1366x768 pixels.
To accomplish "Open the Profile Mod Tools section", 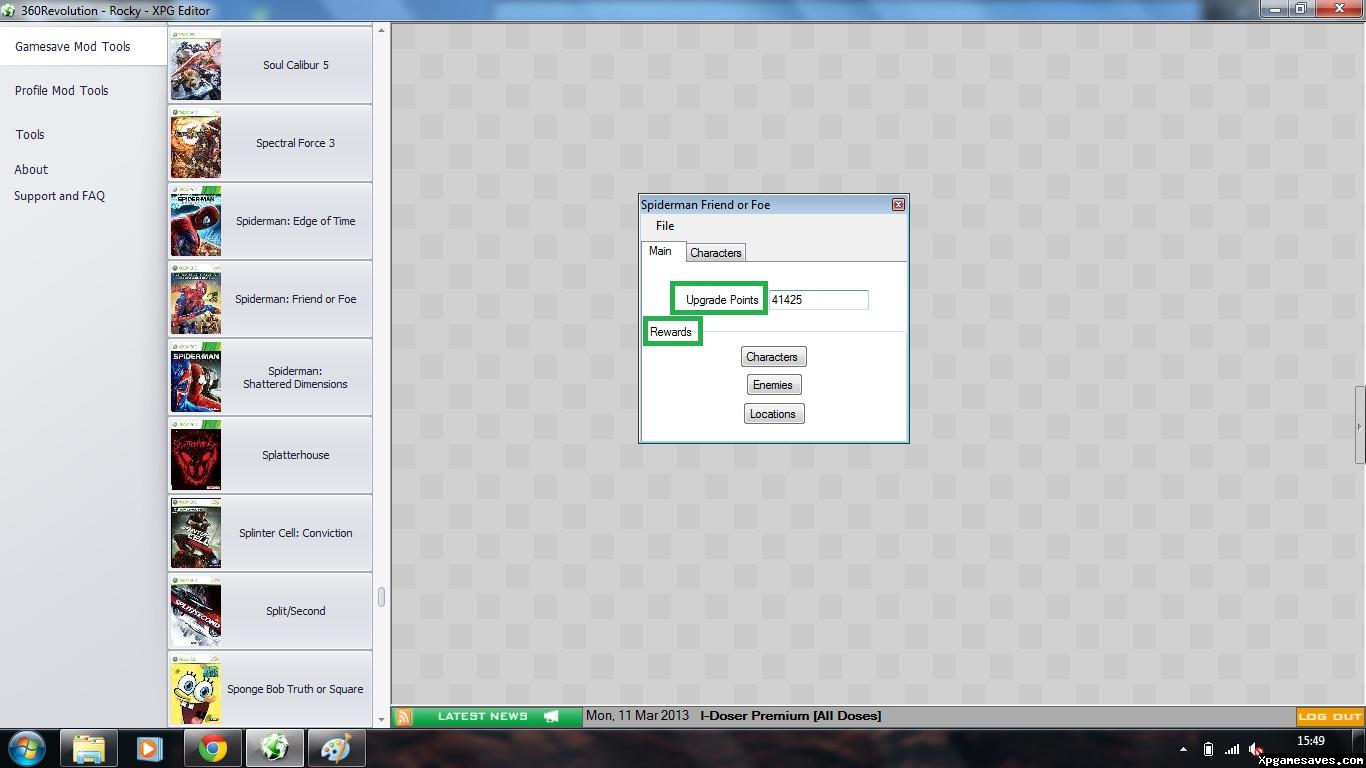I will point(62,90).
